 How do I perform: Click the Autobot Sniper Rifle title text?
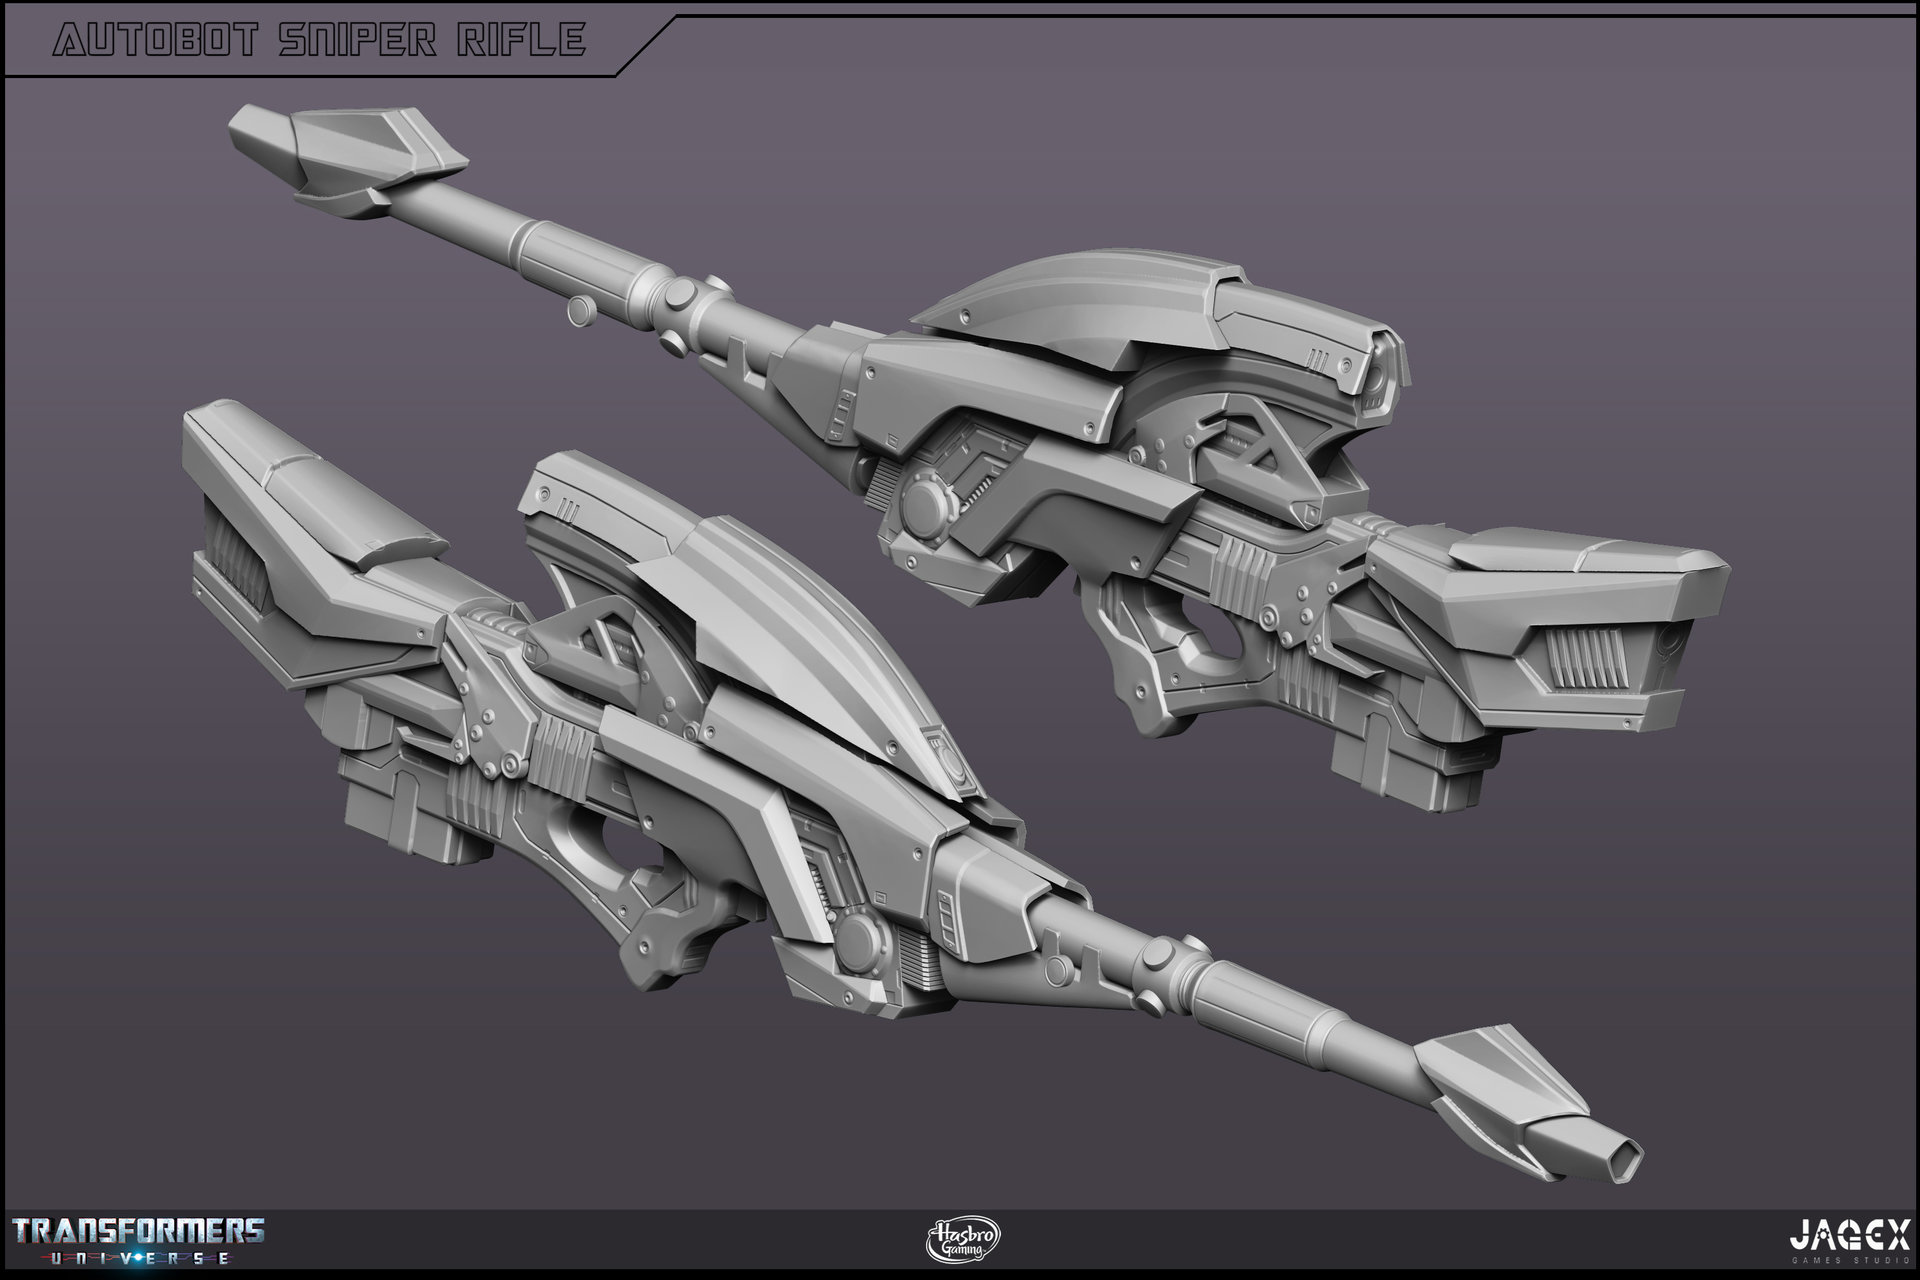318,39
